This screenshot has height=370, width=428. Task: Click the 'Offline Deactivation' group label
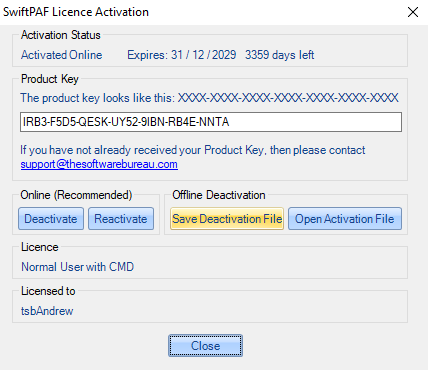219,195
